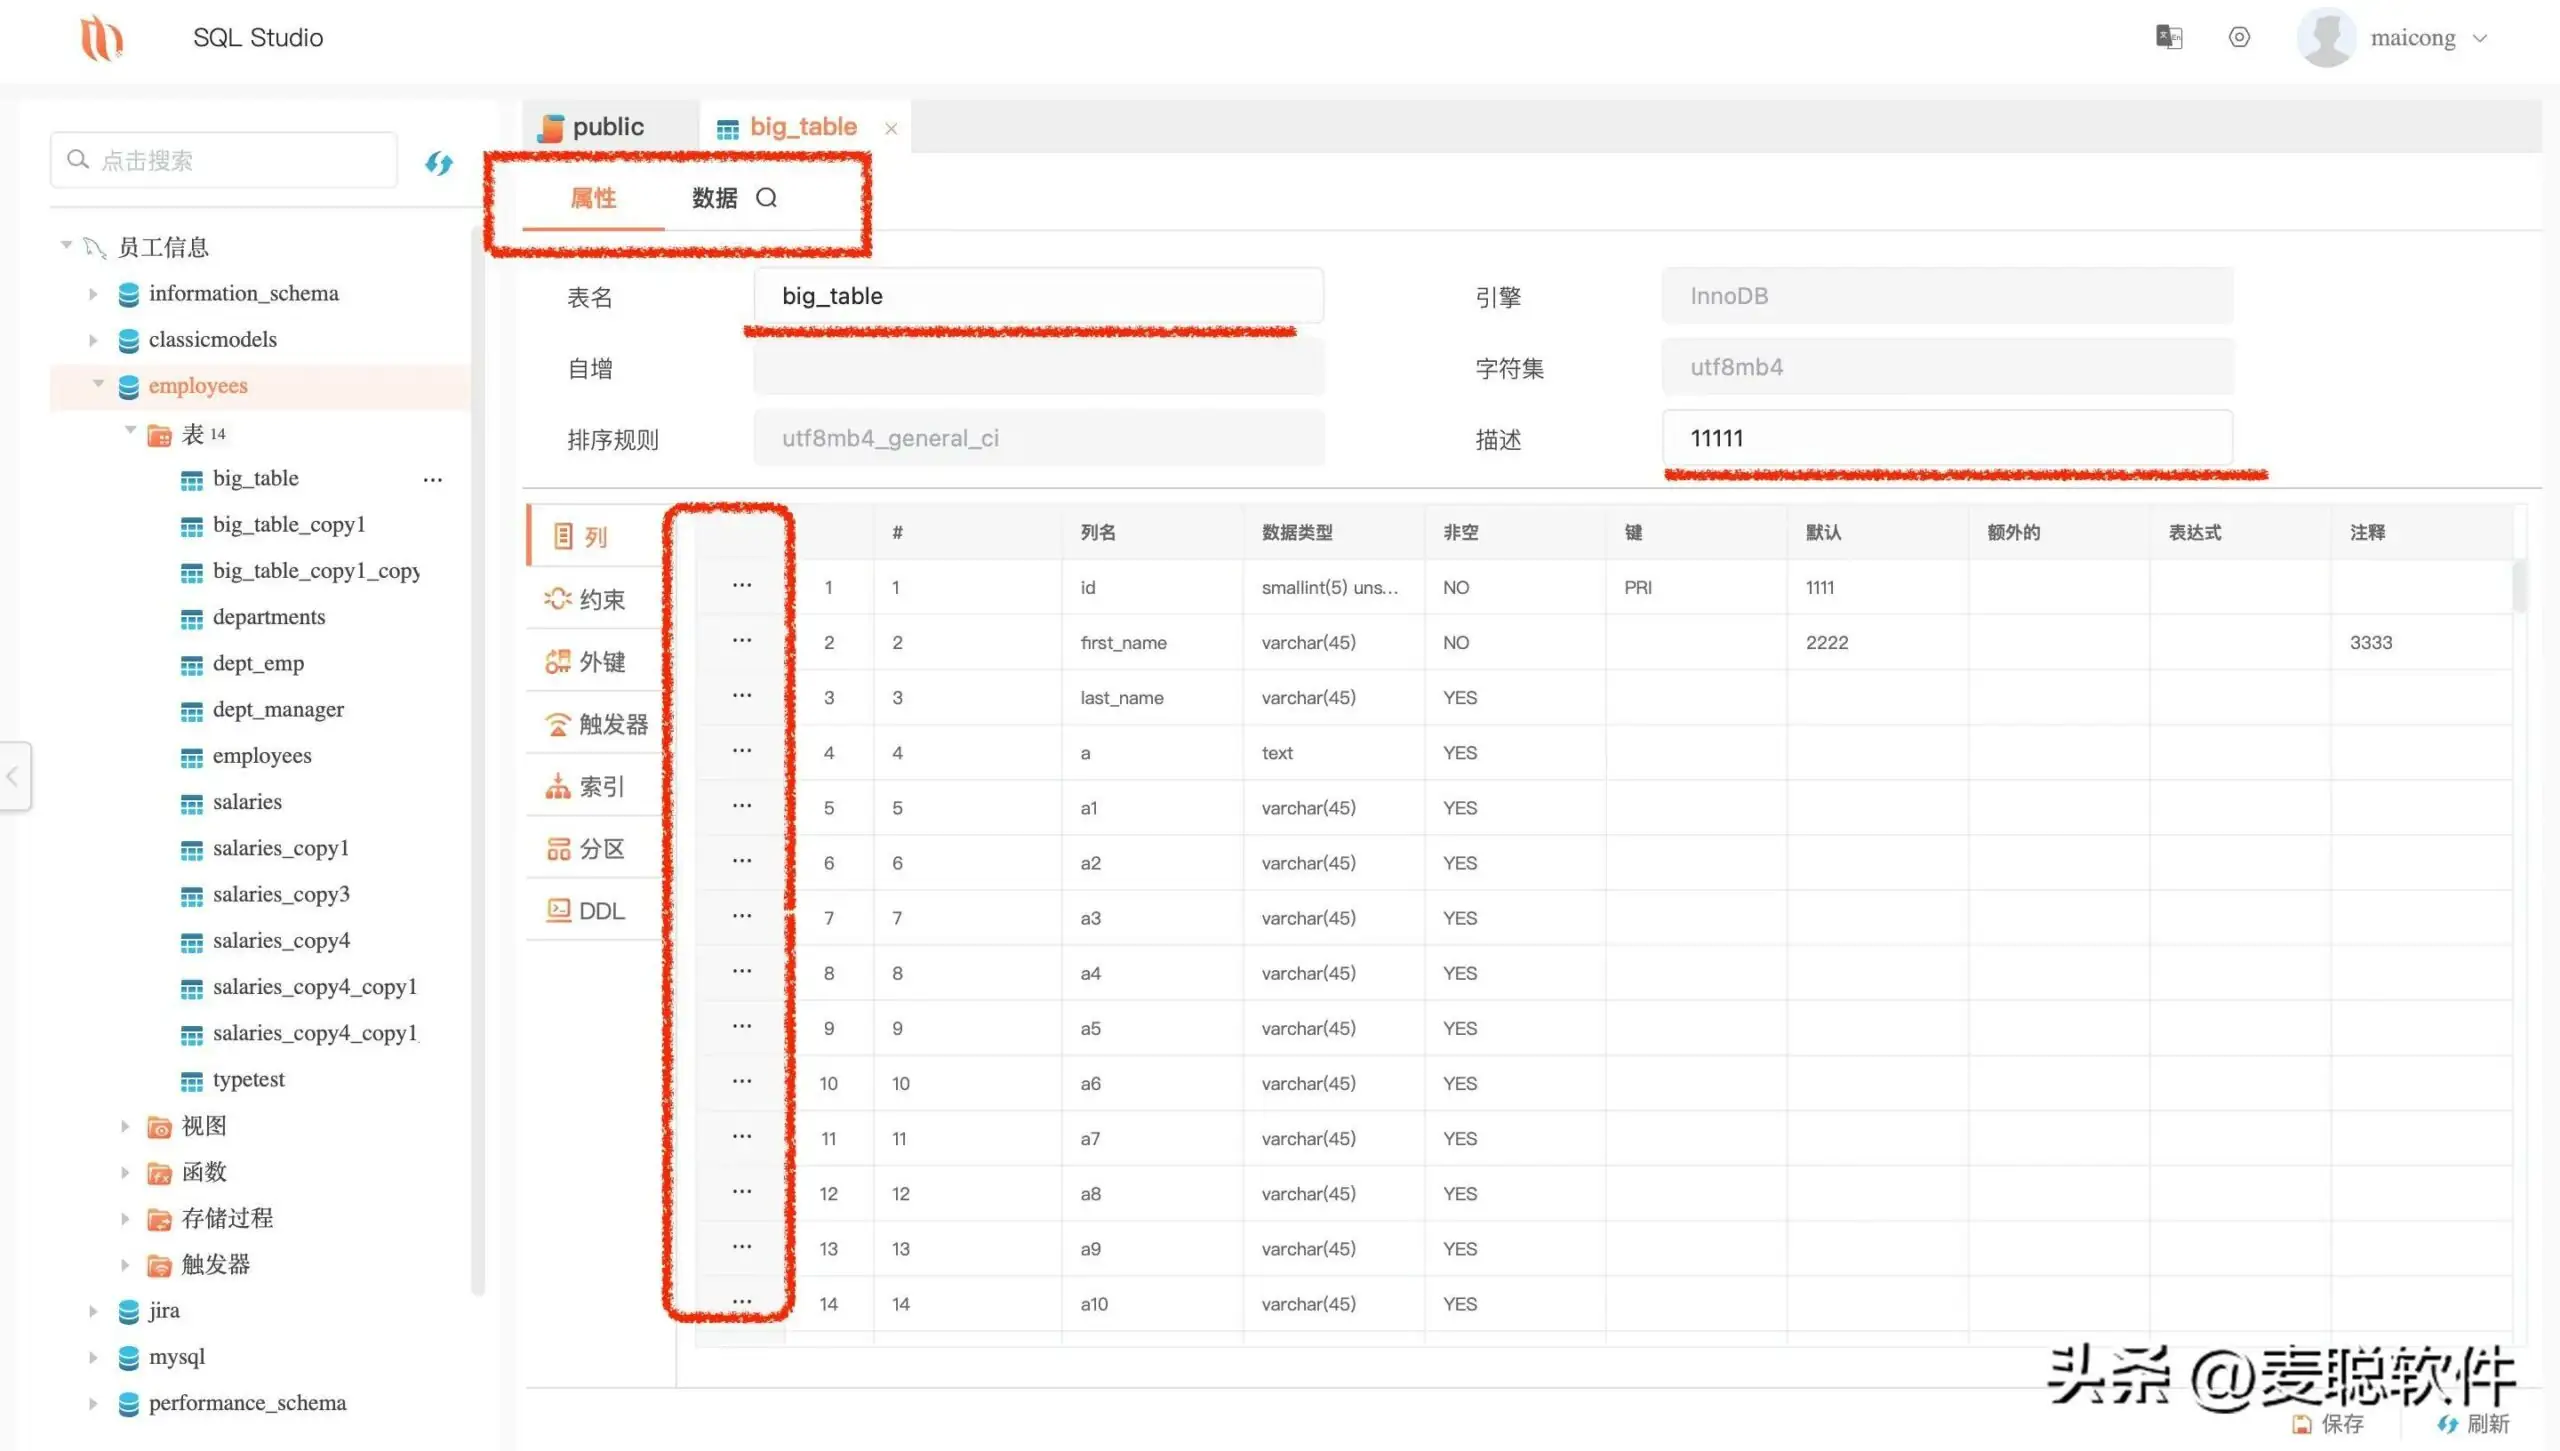Collapse the employees database node
This screenshot has height=1451, width=2560.
tap(98, 385)
